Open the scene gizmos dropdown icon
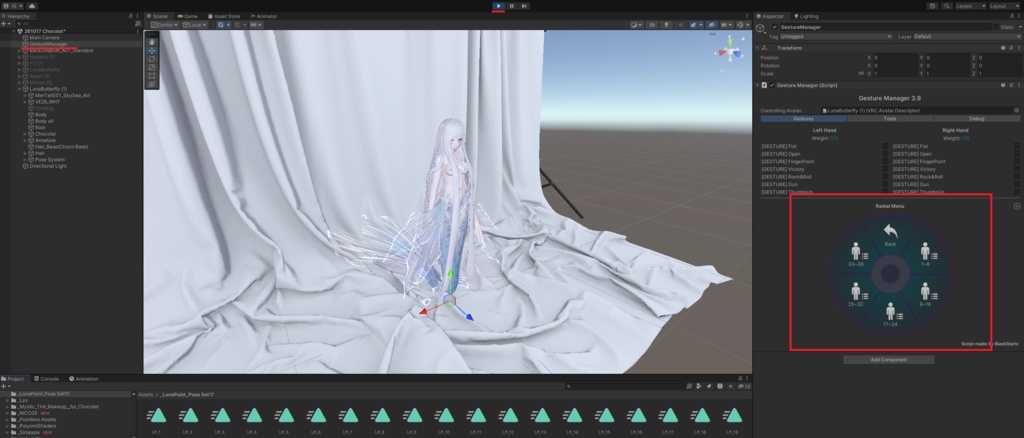1024x438 pixels. [742, 25]
